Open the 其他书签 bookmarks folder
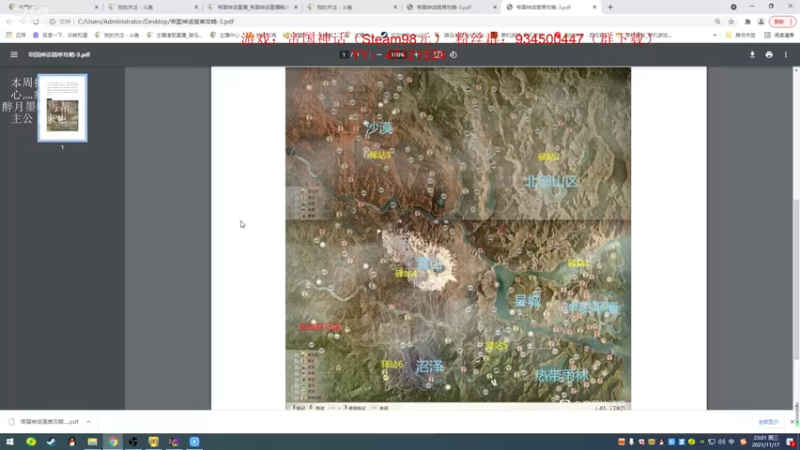Image resolution: width=800 pixels, height=450 pixels. pyautogui.click(x=742, y=35)
